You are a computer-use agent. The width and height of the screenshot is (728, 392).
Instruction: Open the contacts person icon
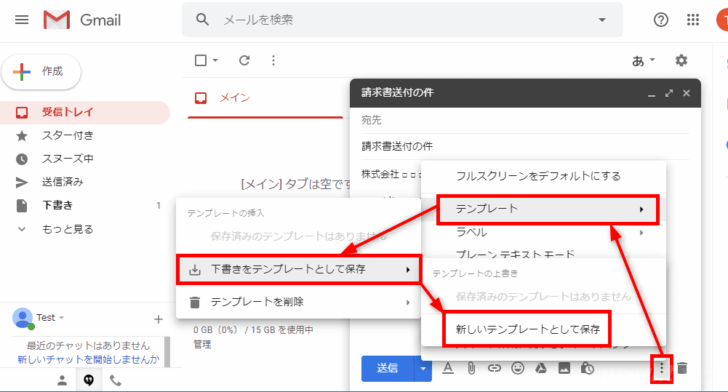[62, 381]
